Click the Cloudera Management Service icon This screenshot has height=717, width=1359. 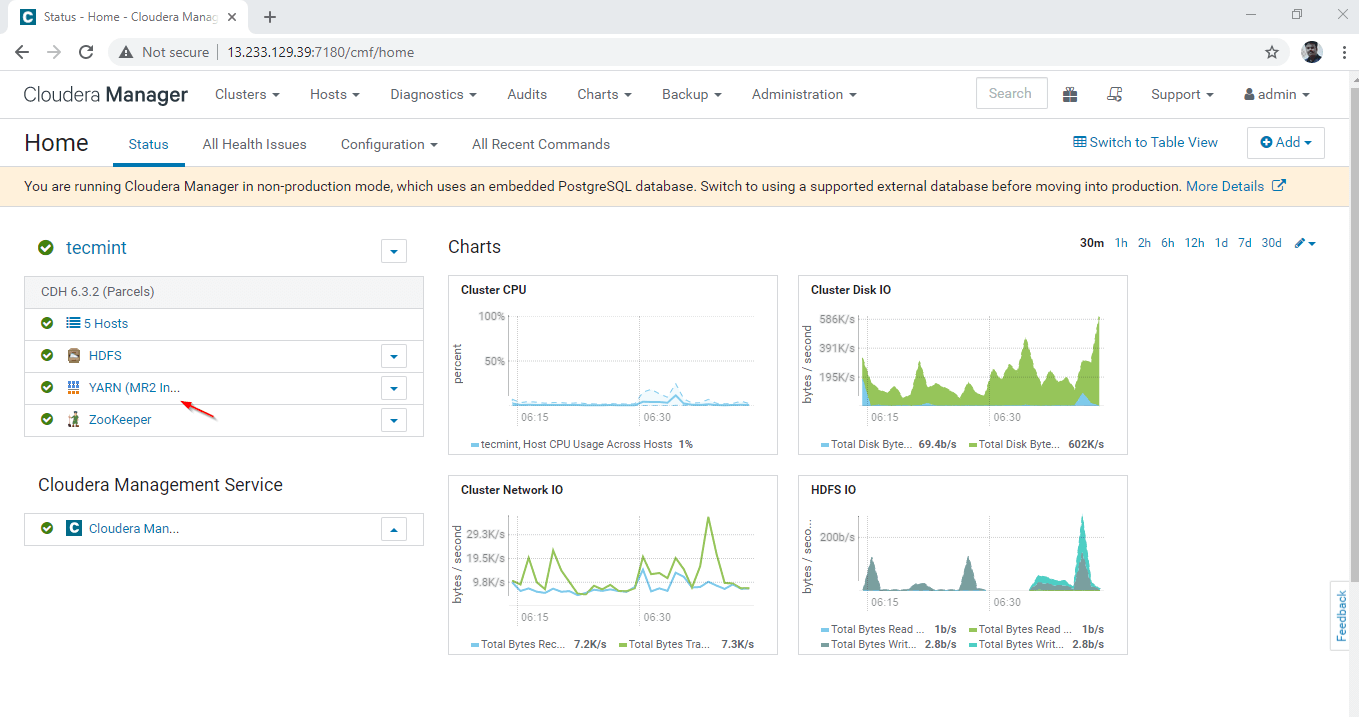coord(73,528)
